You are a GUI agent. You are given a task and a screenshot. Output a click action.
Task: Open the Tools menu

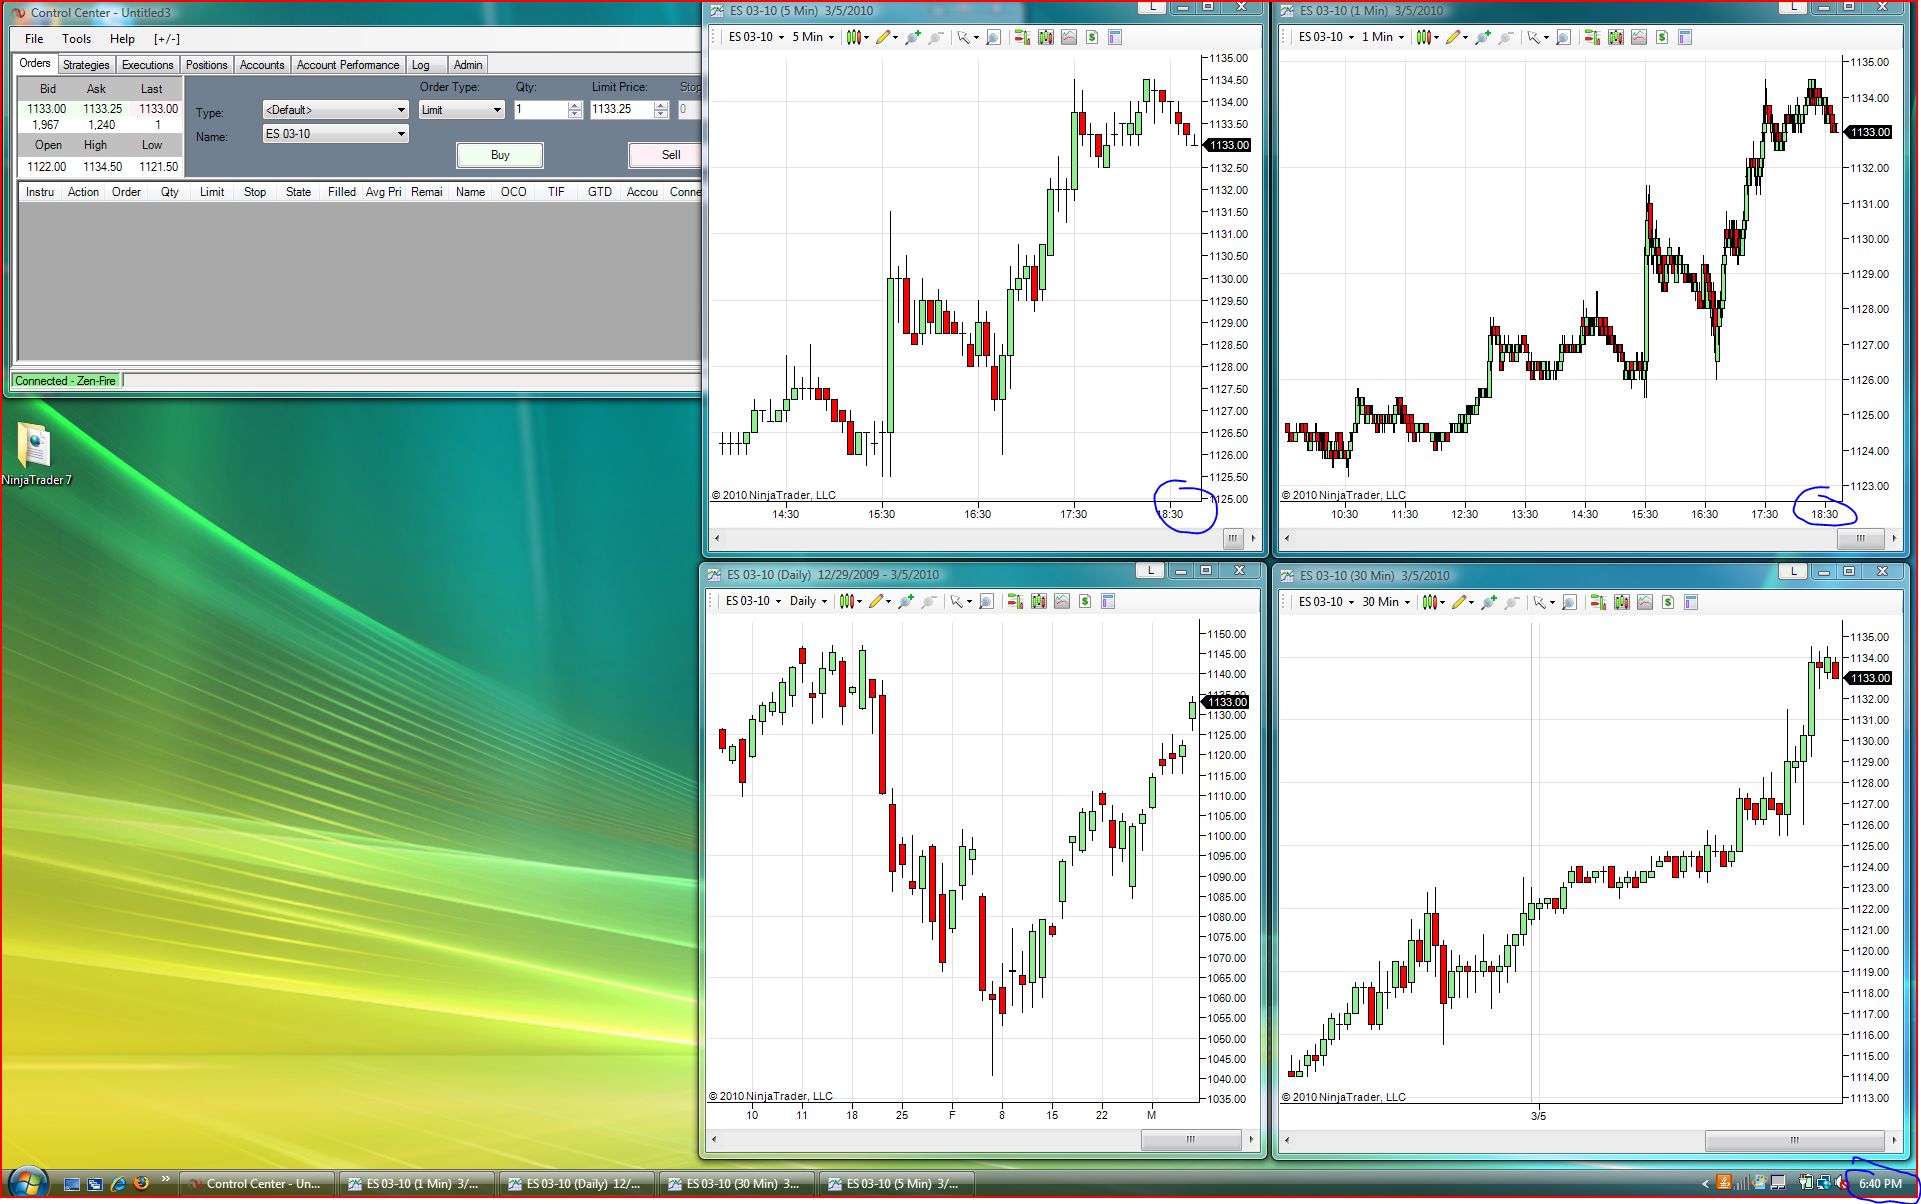tap(76, 39)
